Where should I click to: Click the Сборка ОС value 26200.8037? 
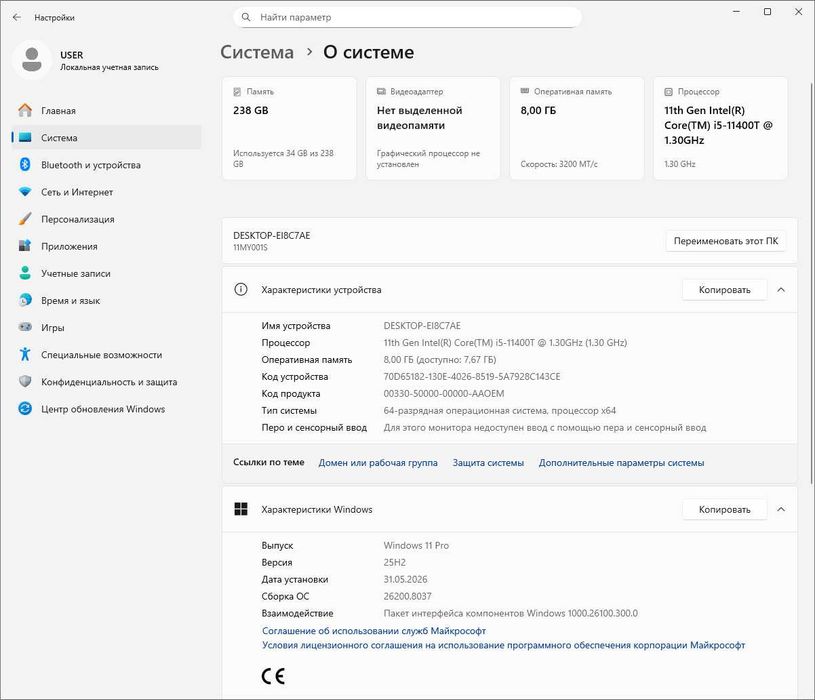[408, 596]
